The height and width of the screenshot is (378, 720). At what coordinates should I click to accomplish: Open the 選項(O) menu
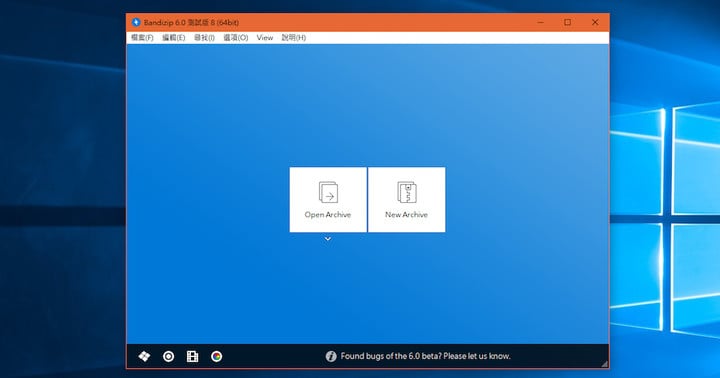pos(236,38)
